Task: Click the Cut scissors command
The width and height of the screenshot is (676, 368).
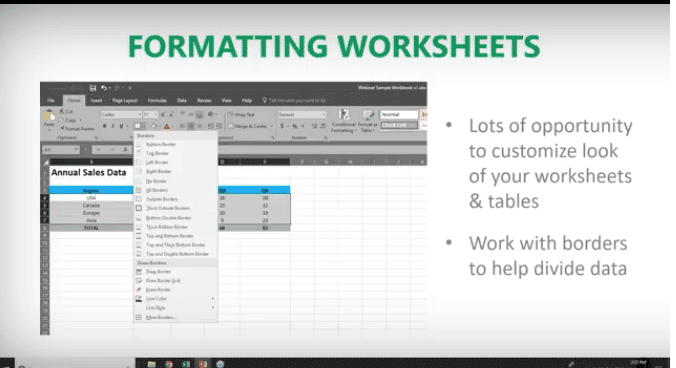Action: (66, 111)
